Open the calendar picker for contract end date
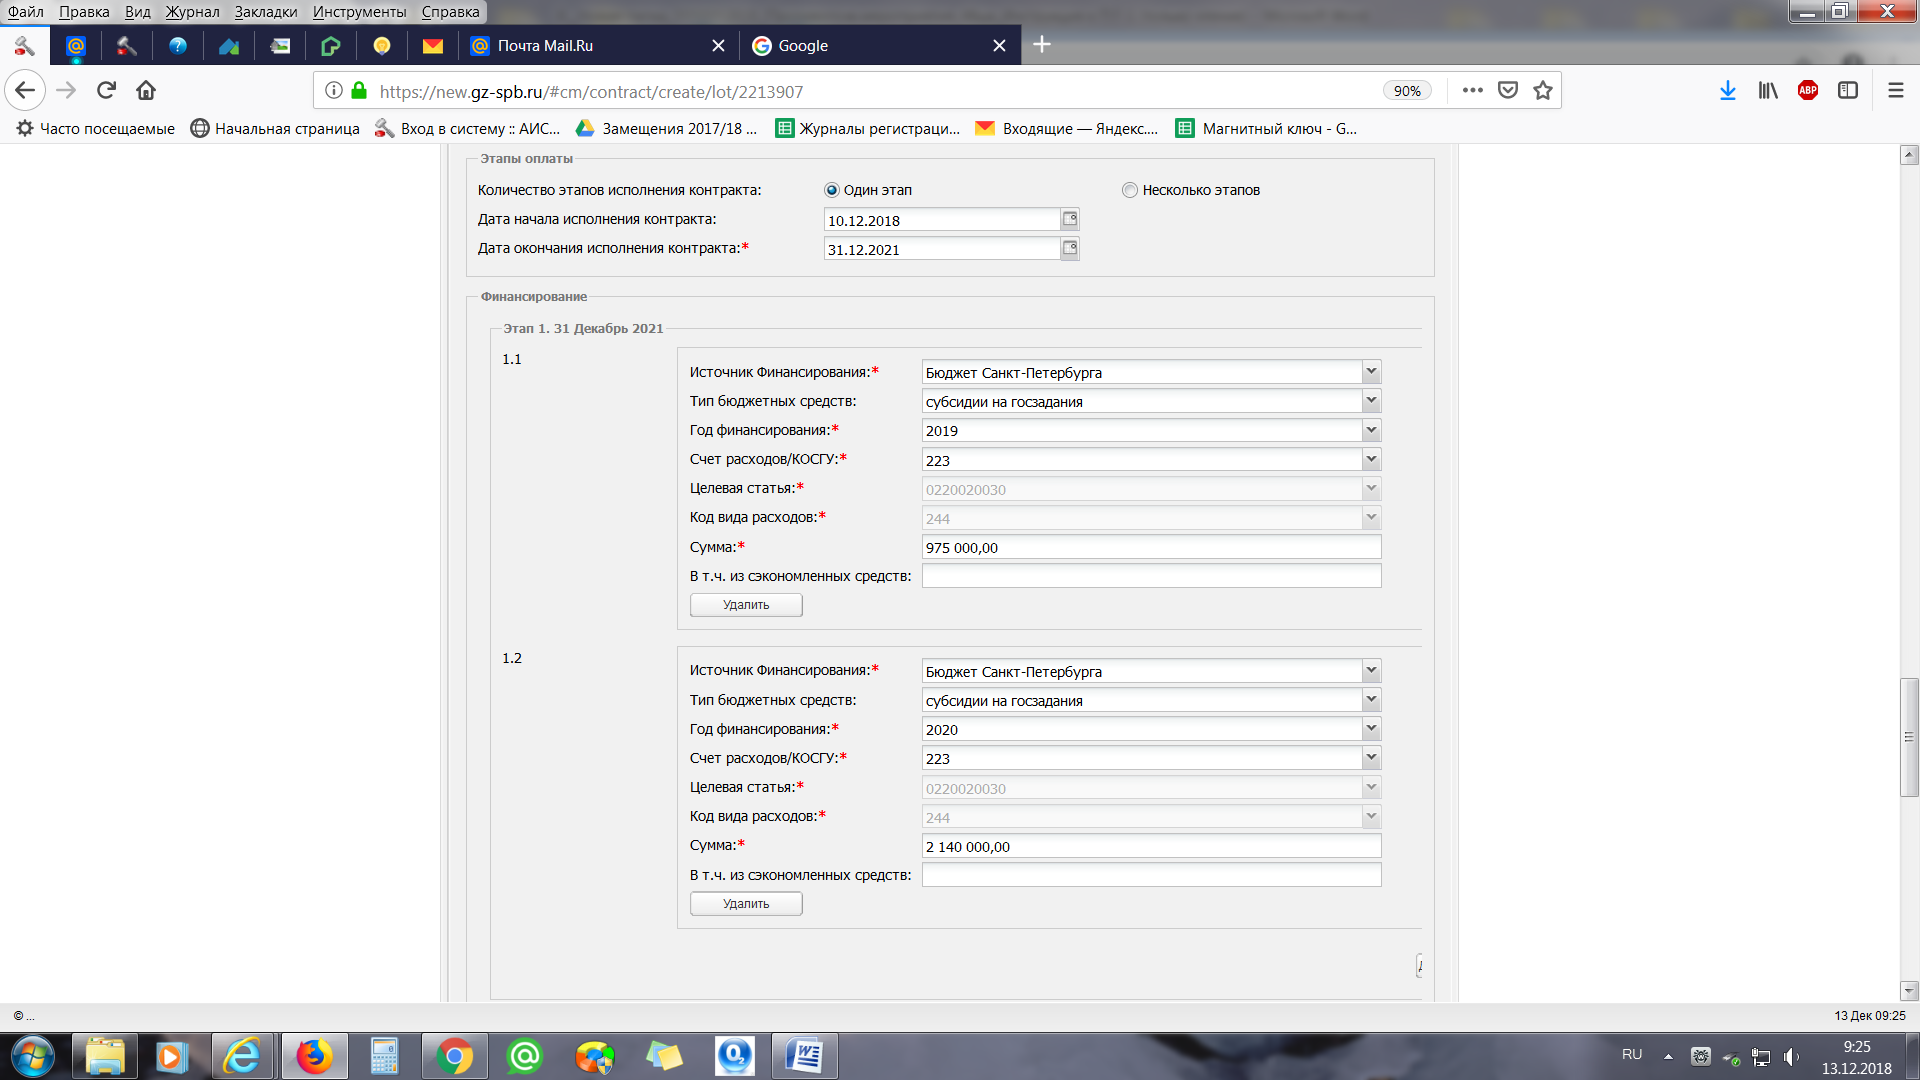The image size is (1920, 1080). pyautogui.click(x=1069, y=248)
